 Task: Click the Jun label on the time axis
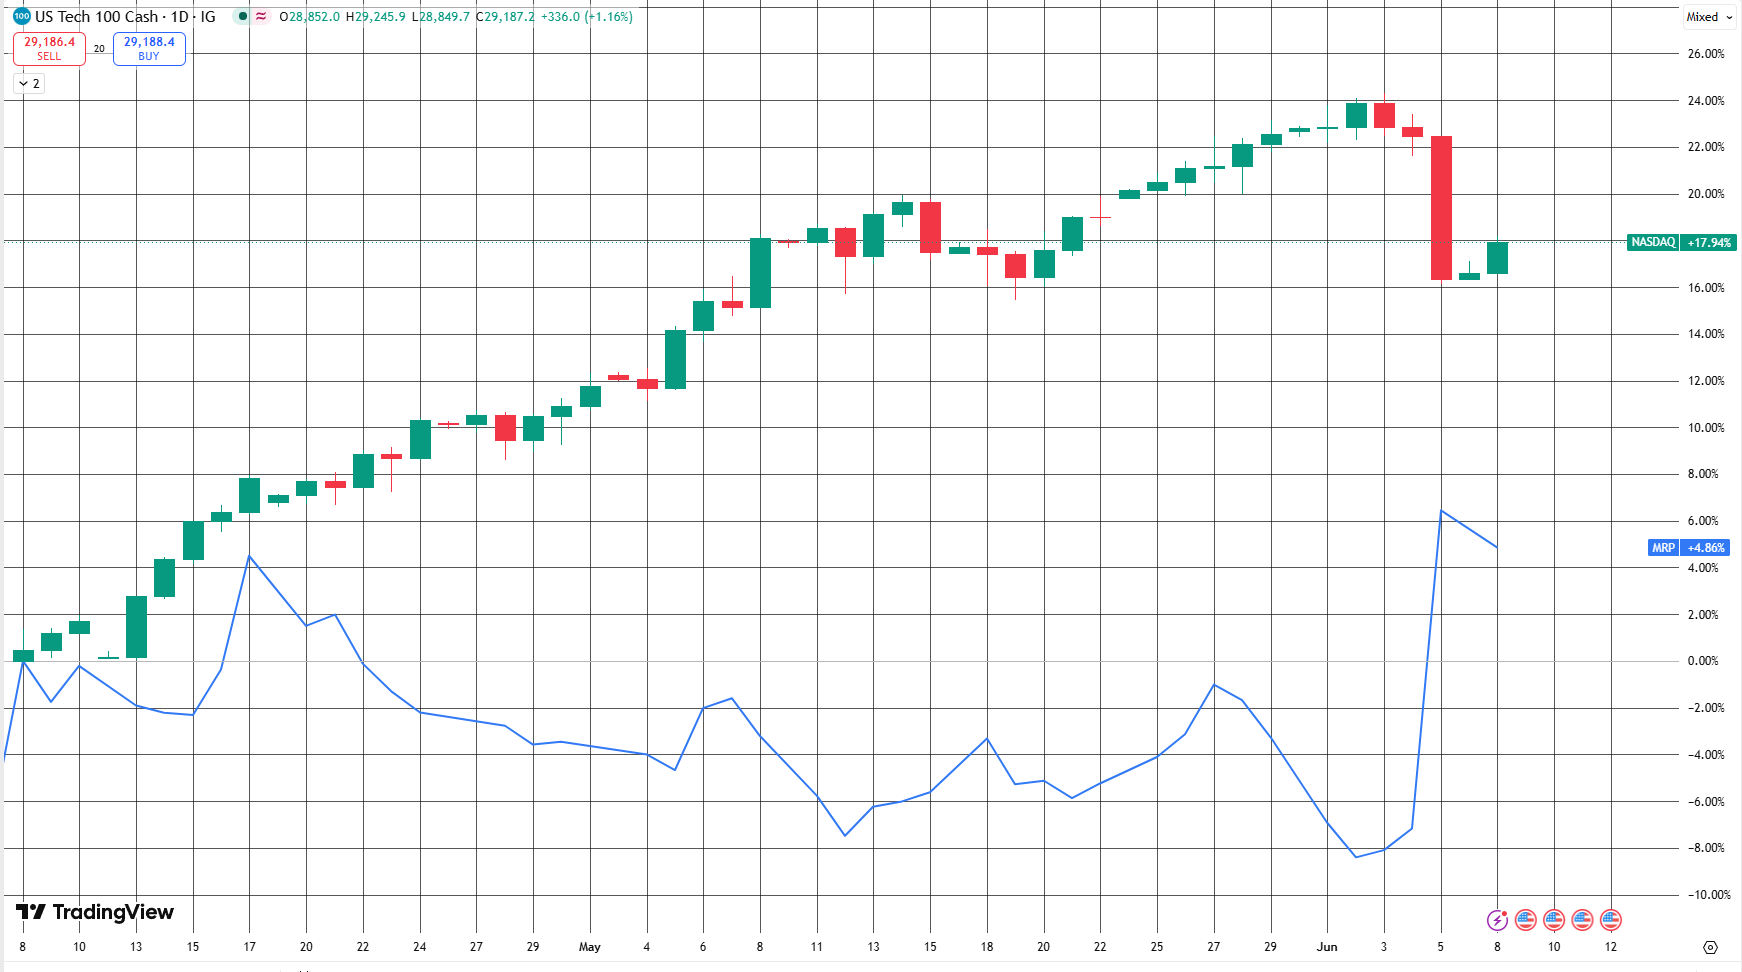[x=1327, y=947]
